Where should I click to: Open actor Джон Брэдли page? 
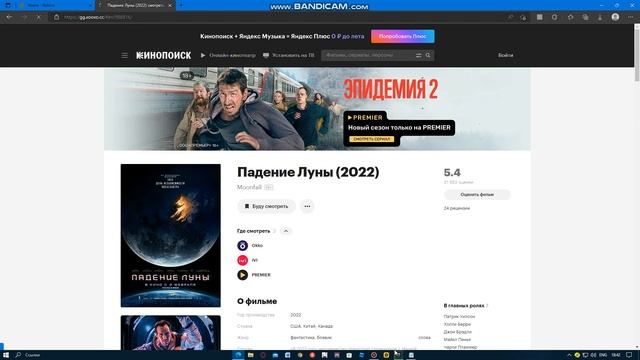click(458, 332)
